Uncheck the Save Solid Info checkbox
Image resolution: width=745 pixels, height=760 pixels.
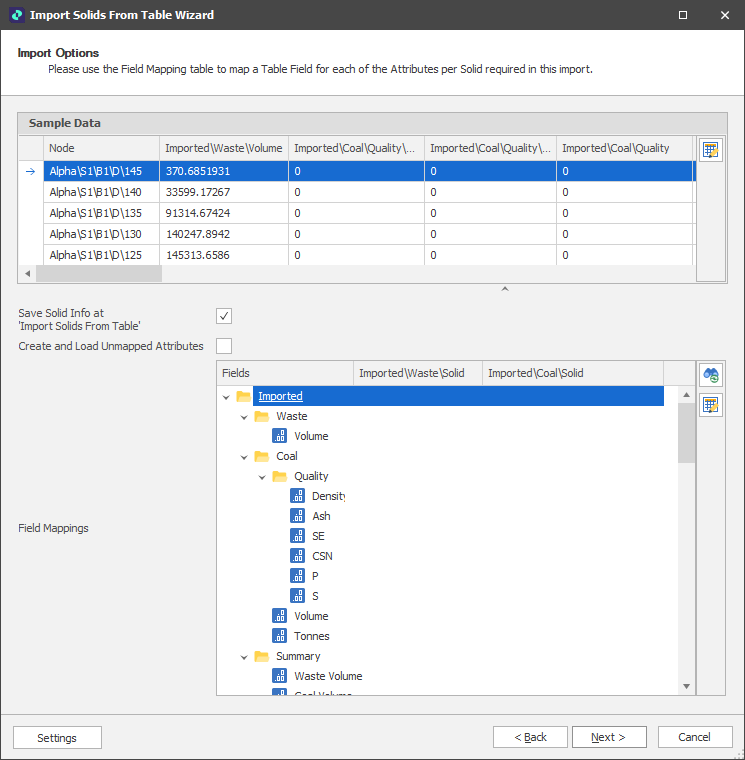coord(224,316)
